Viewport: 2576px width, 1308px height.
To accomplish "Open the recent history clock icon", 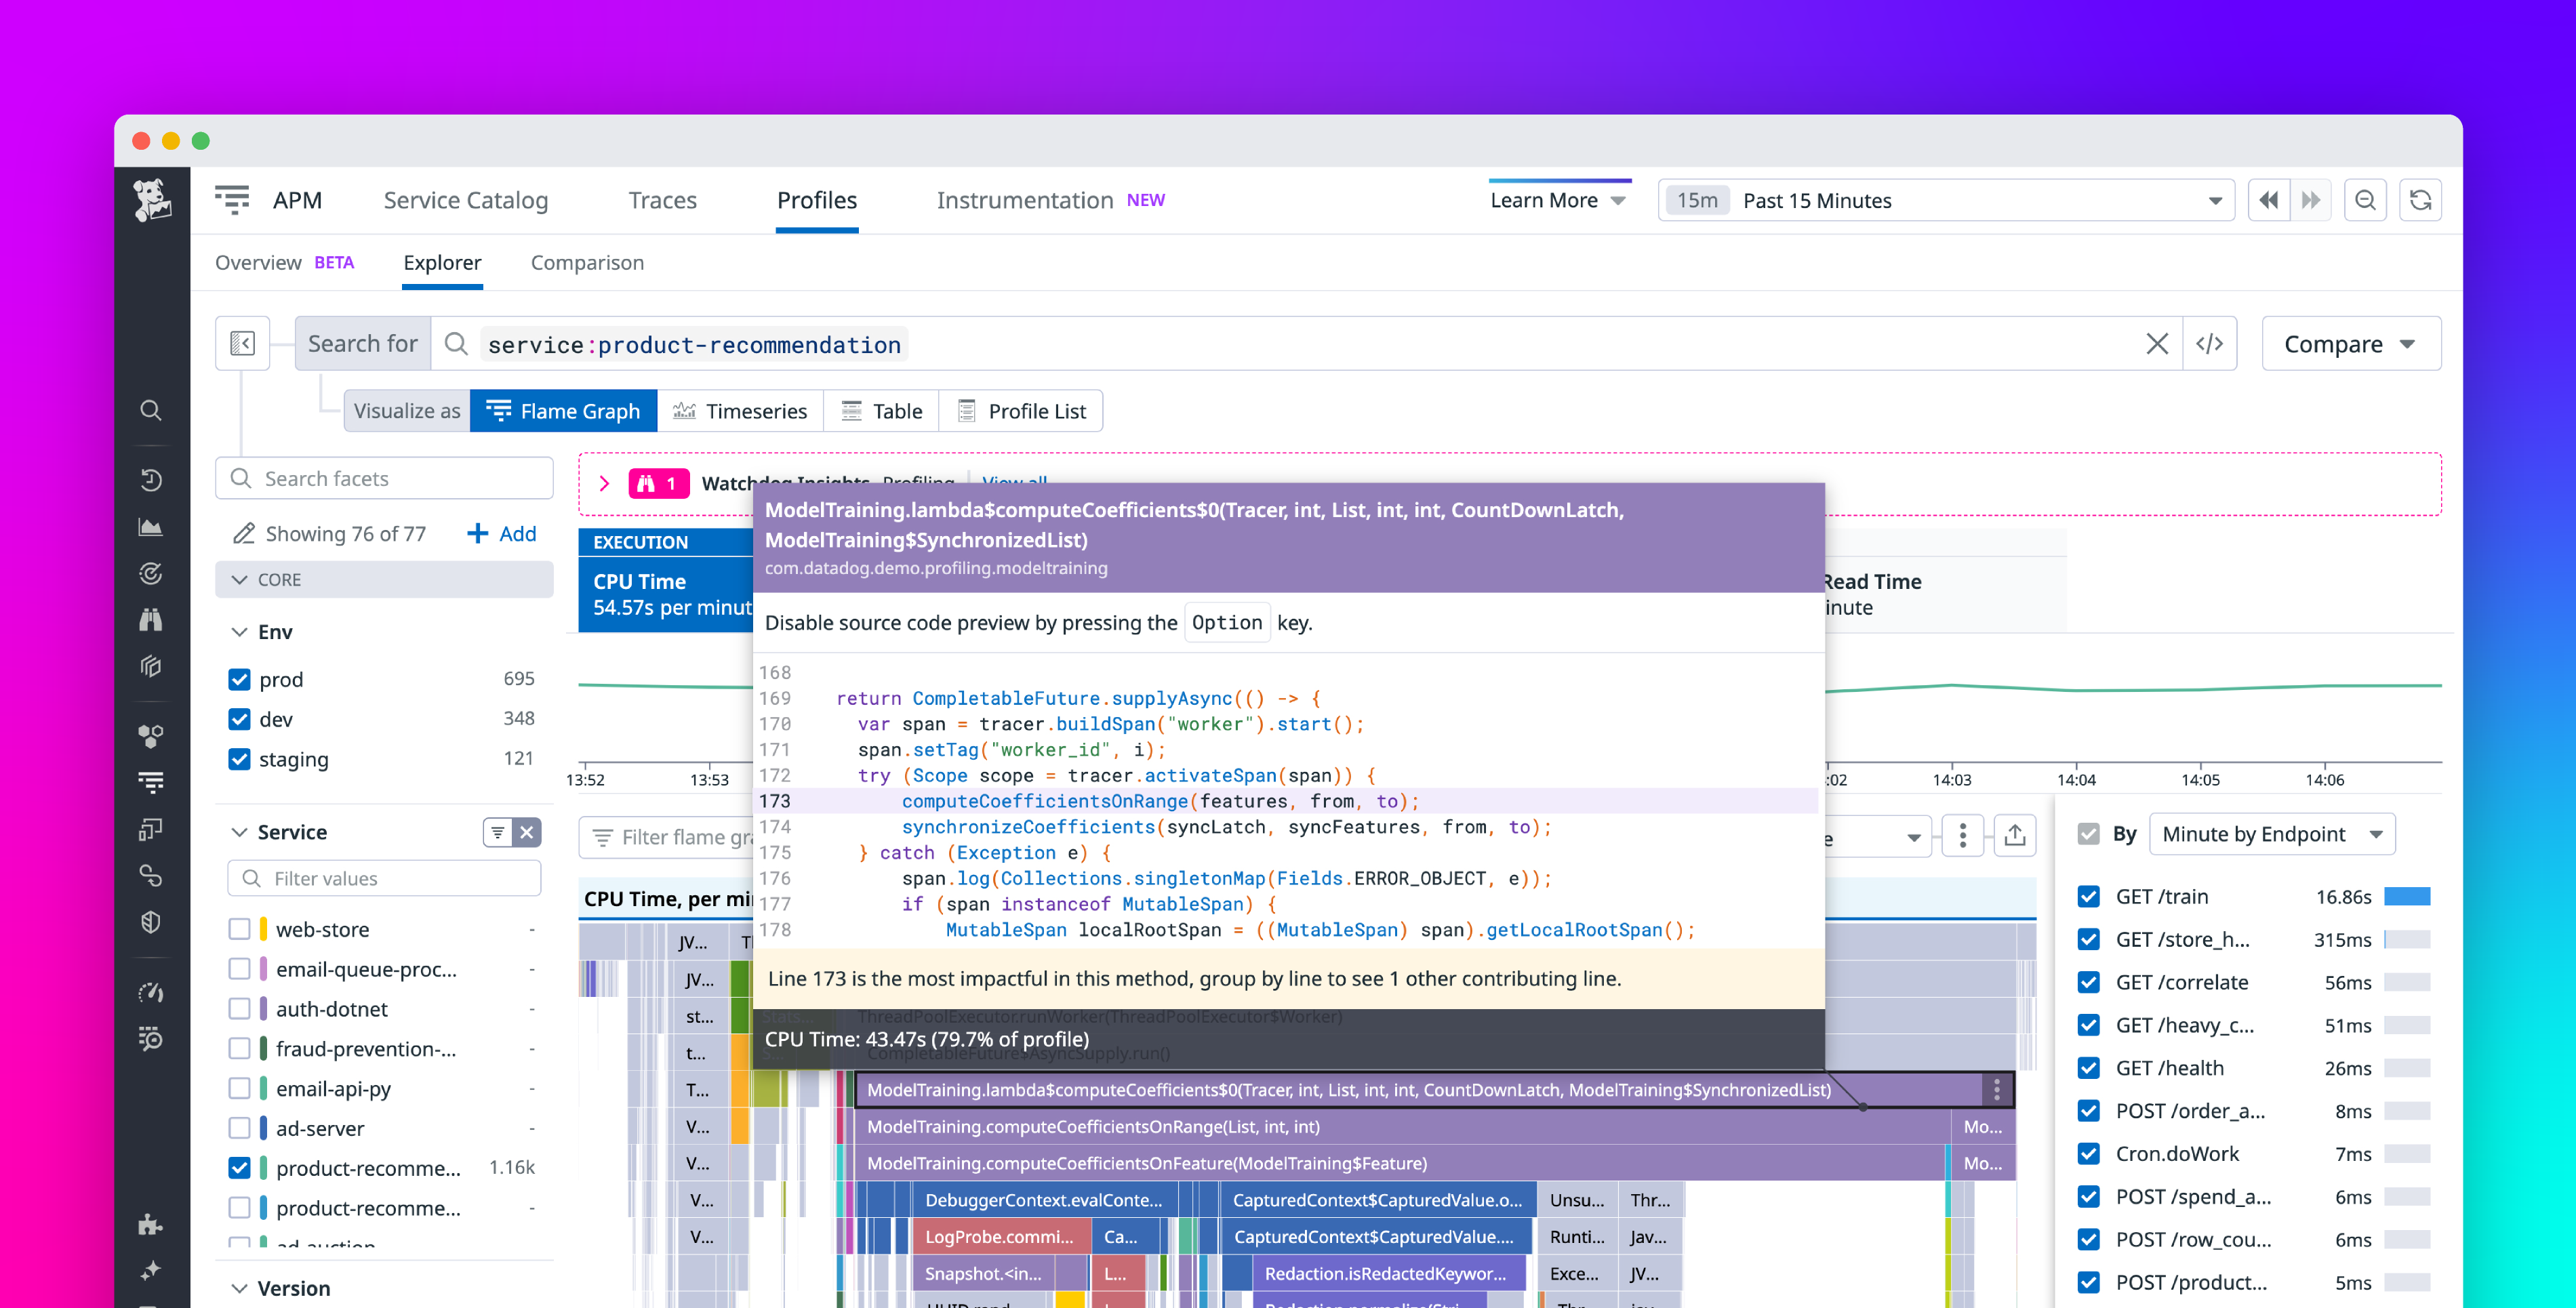I will 151,480.
